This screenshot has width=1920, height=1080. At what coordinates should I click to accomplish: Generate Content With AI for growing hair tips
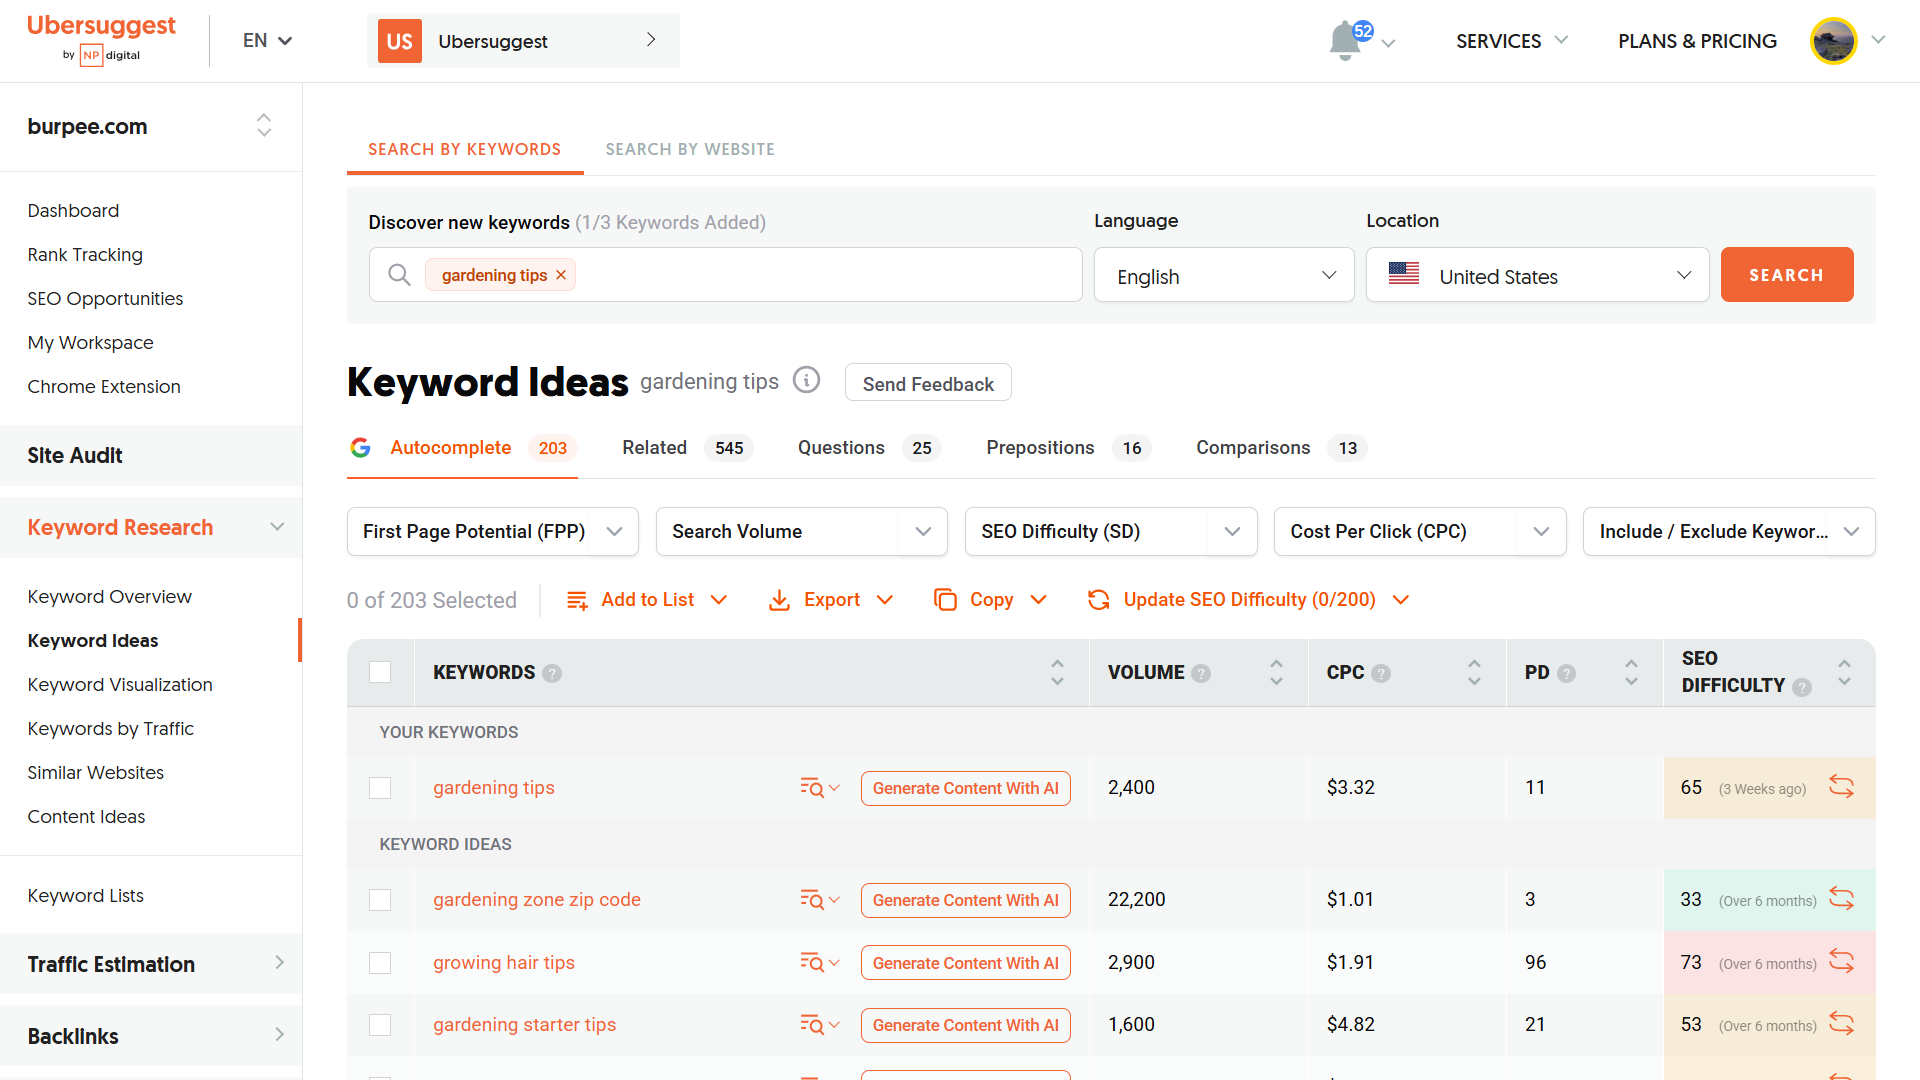pos(966,963)
